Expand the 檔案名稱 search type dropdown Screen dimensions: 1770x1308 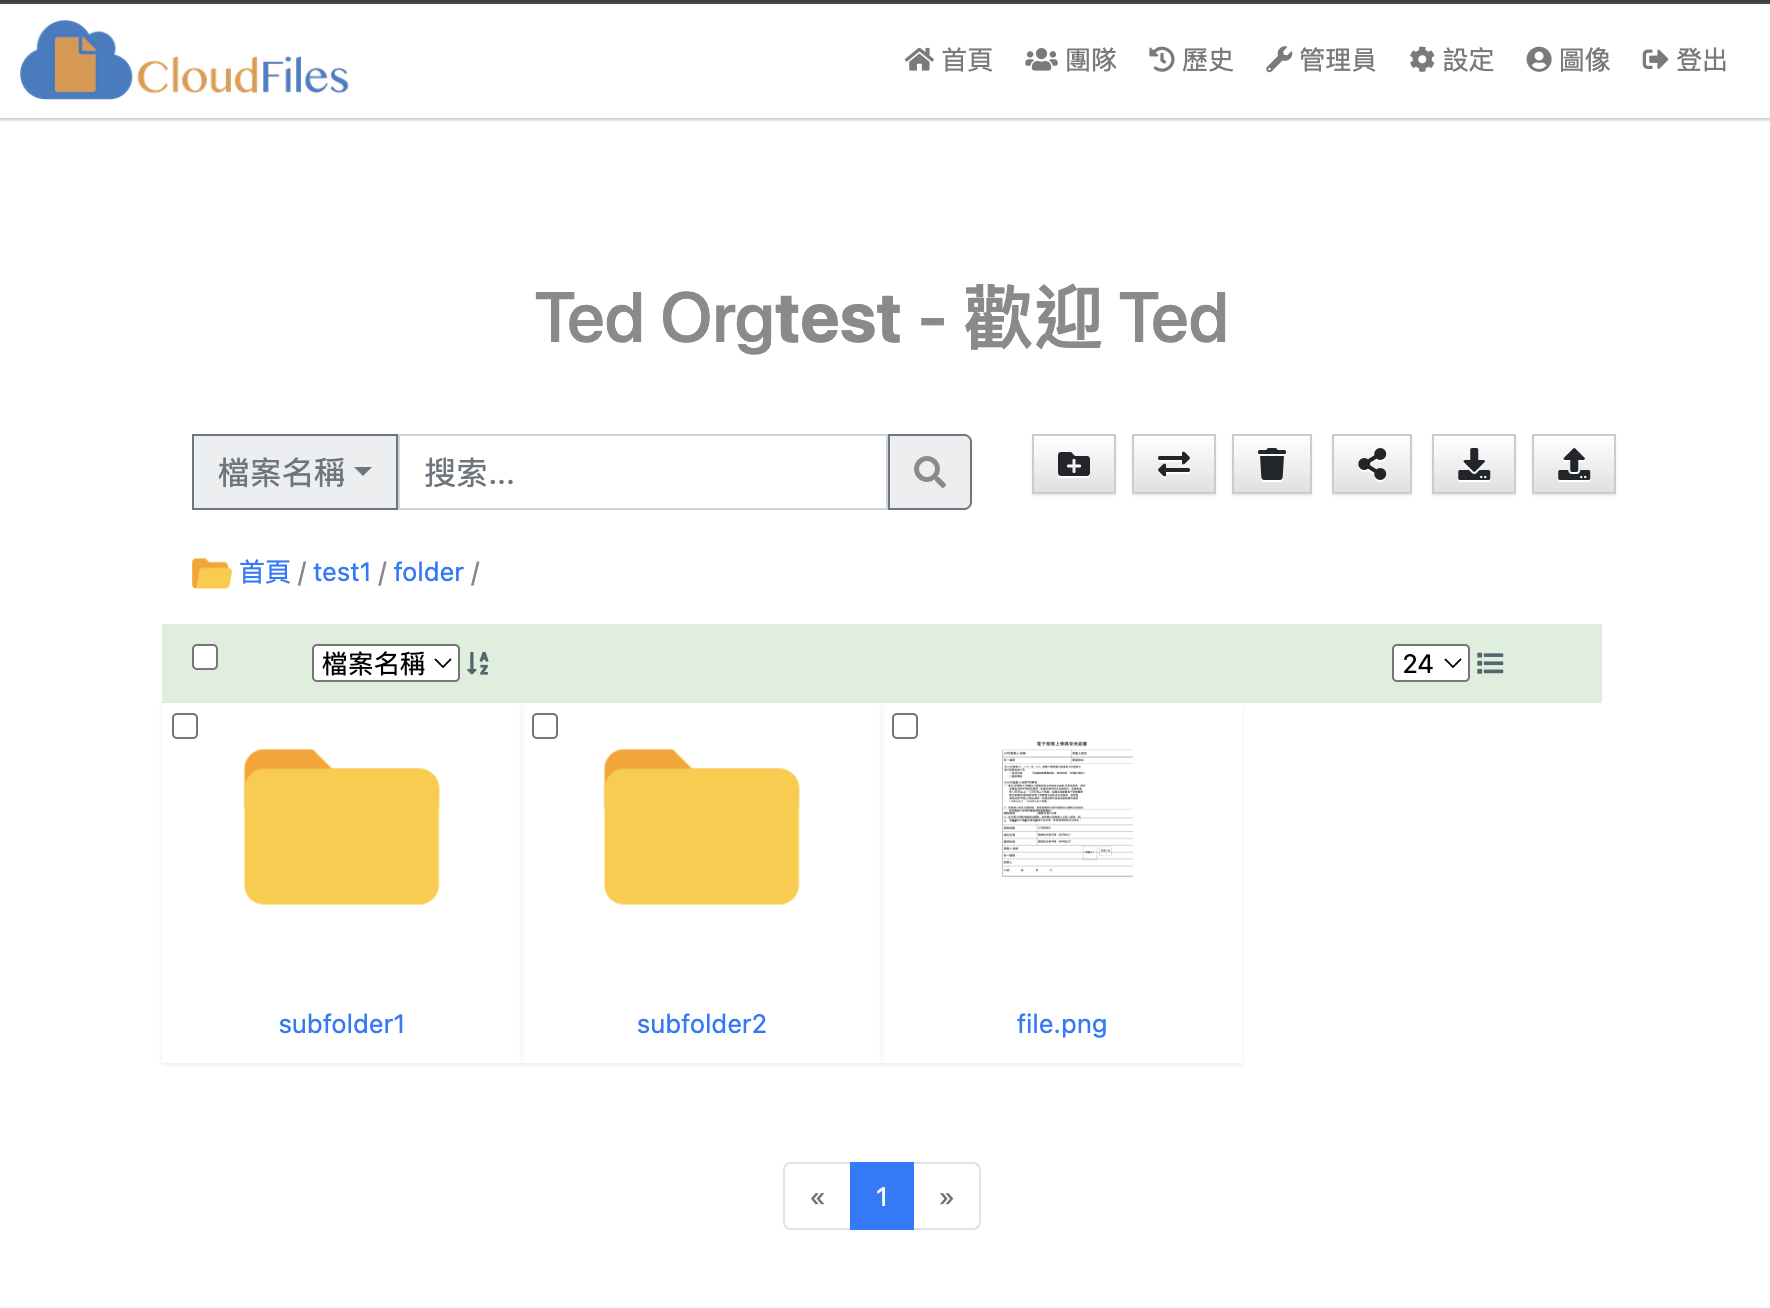pos(295,472)
